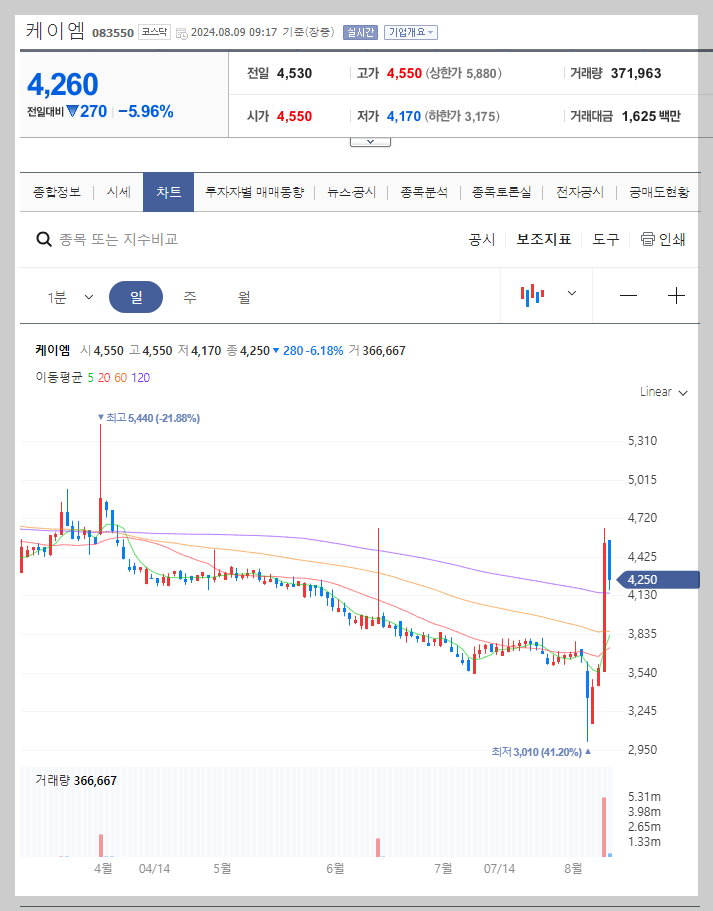Zoom in using the plus icon

[675, 295]
